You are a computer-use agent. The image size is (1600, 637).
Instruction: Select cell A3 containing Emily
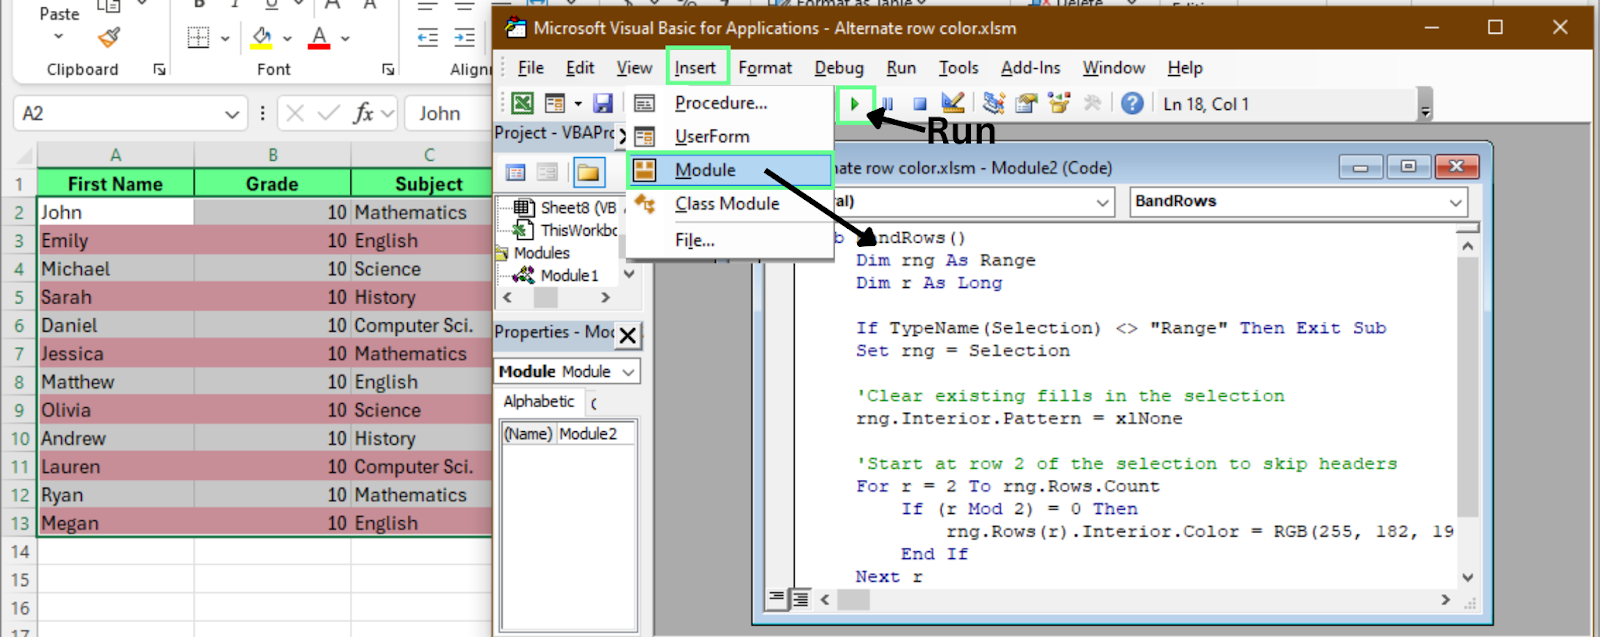coord(116,241)
